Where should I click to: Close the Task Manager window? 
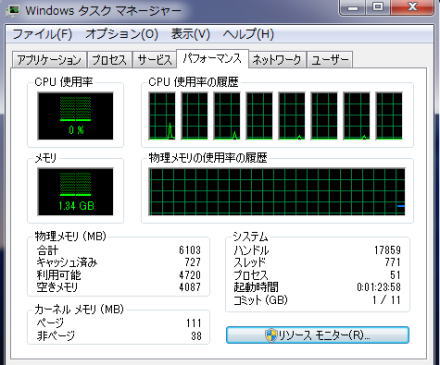click(x=413, y=7)
